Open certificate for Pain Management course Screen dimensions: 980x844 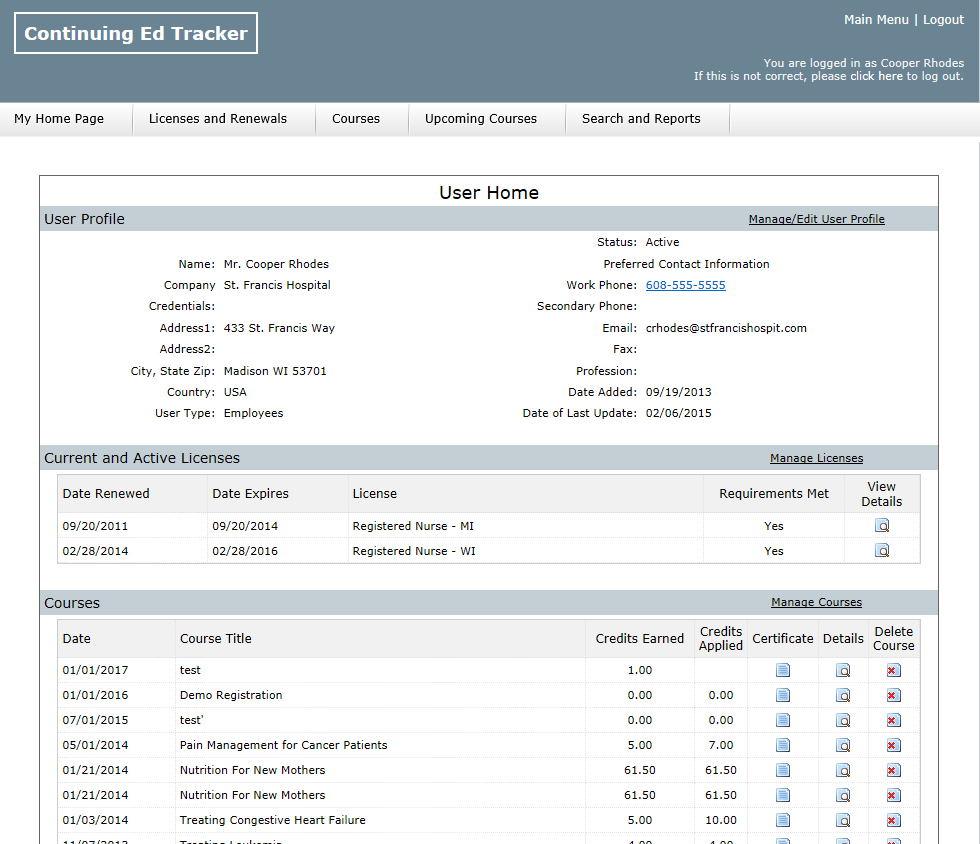coord(783,745)
